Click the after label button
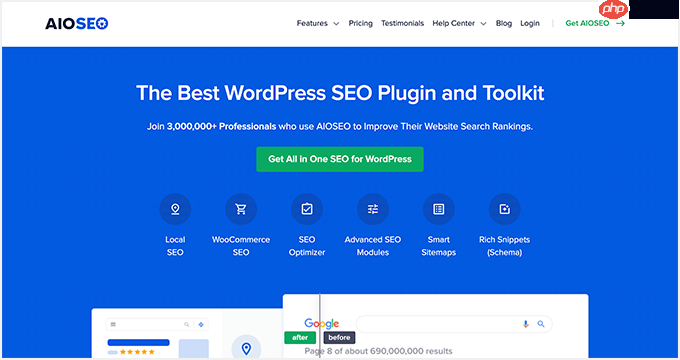Image resolution: width=680 pixels, height=360 pixels. pos(300,337)
